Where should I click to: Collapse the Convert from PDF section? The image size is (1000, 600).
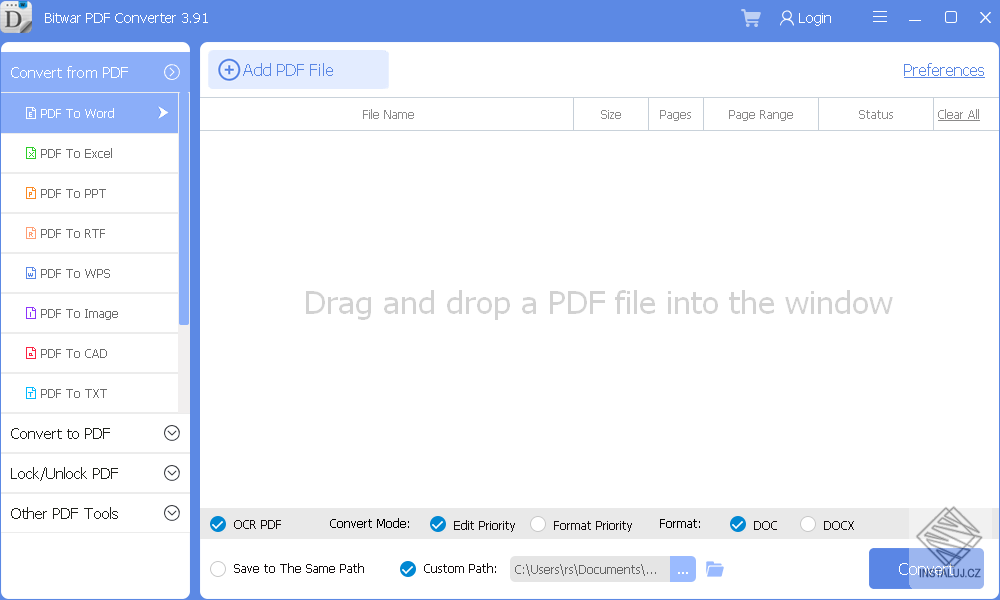(172, 72)
